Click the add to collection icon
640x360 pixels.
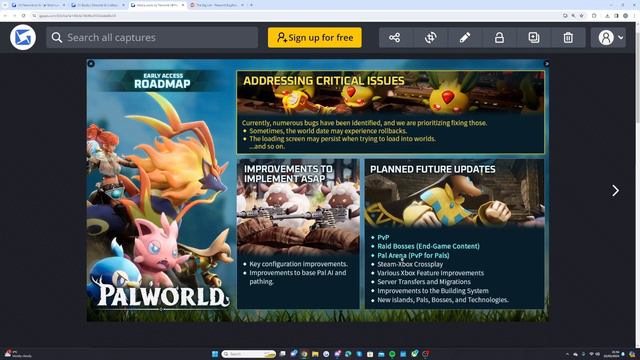pyautogui.click(x=533, y=38)
